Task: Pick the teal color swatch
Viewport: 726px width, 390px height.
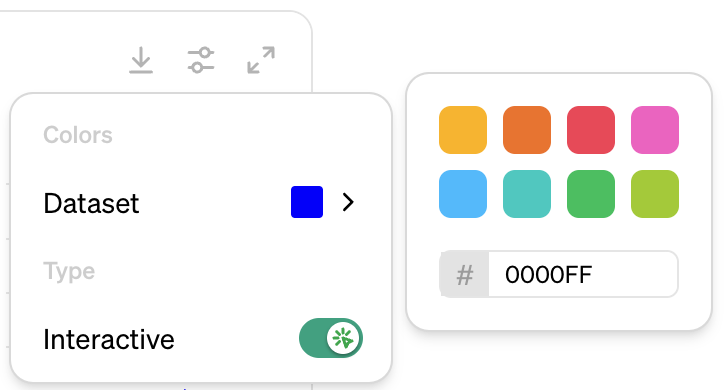Action: (x=527, y=194)
